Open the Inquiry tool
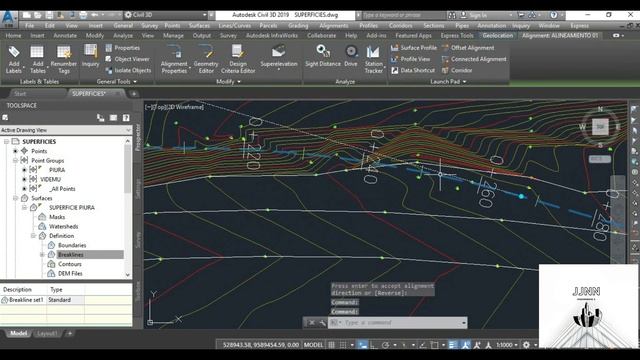Image resolution: width=640 pixels, height=360 pixels. [x=90, y=56]
